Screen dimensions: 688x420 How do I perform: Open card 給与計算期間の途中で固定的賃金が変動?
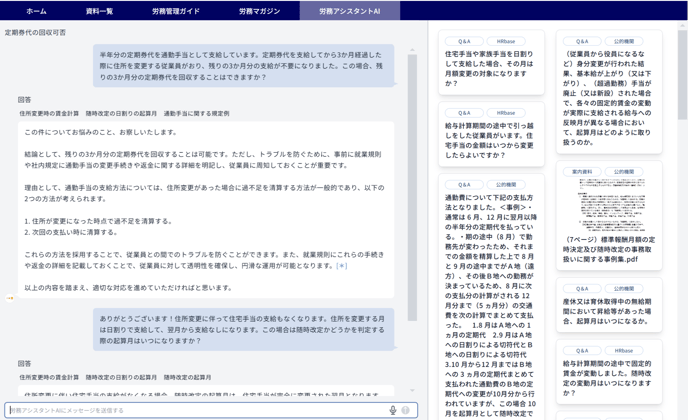(x=609, y=371)
